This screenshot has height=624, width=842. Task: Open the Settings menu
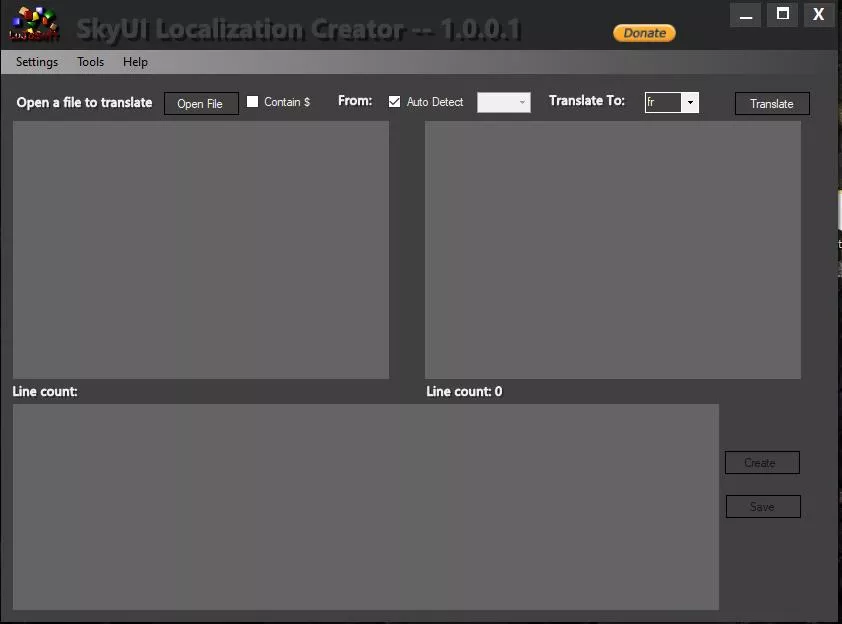[x=37, y=62]
